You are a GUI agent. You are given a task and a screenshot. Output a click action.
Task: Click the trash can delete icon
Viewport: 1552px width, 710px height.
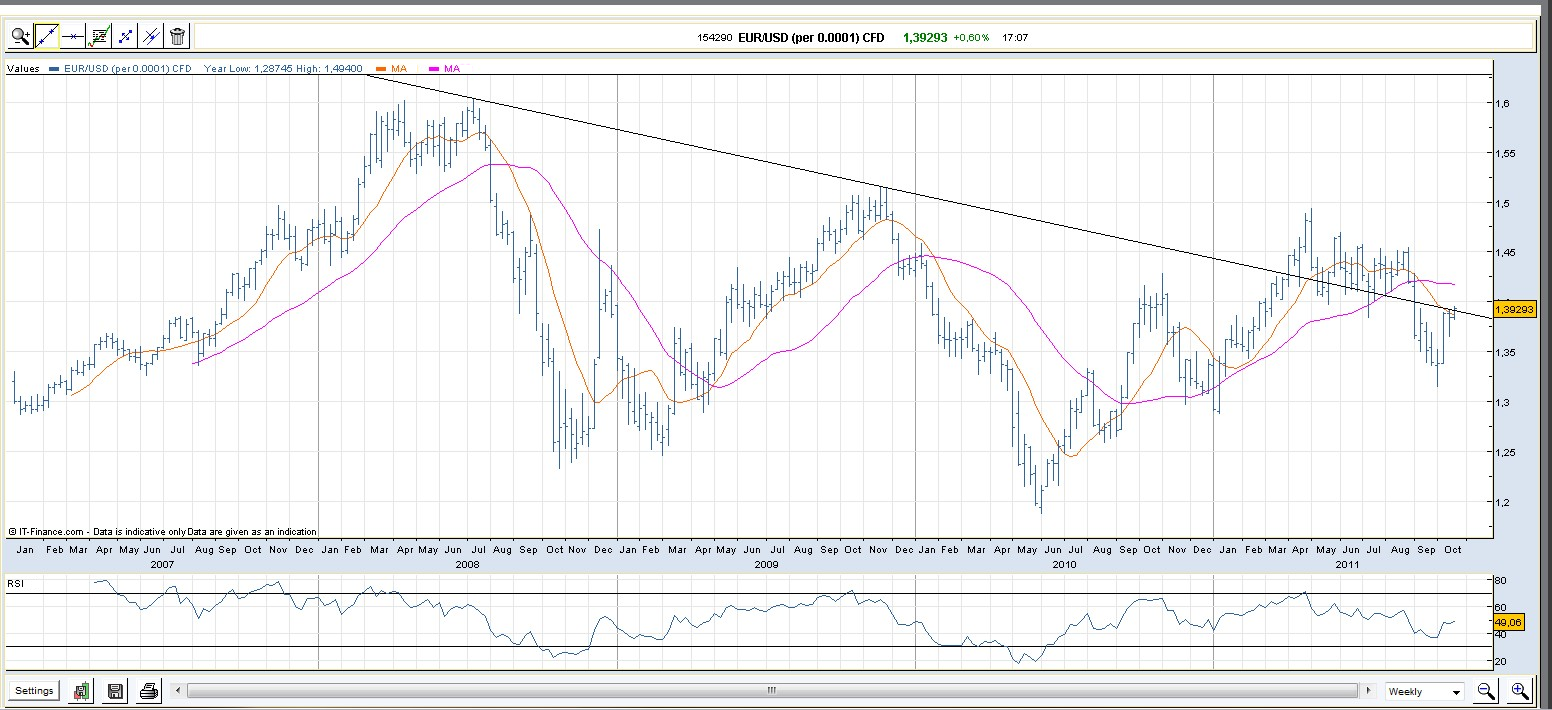[177, 37]
